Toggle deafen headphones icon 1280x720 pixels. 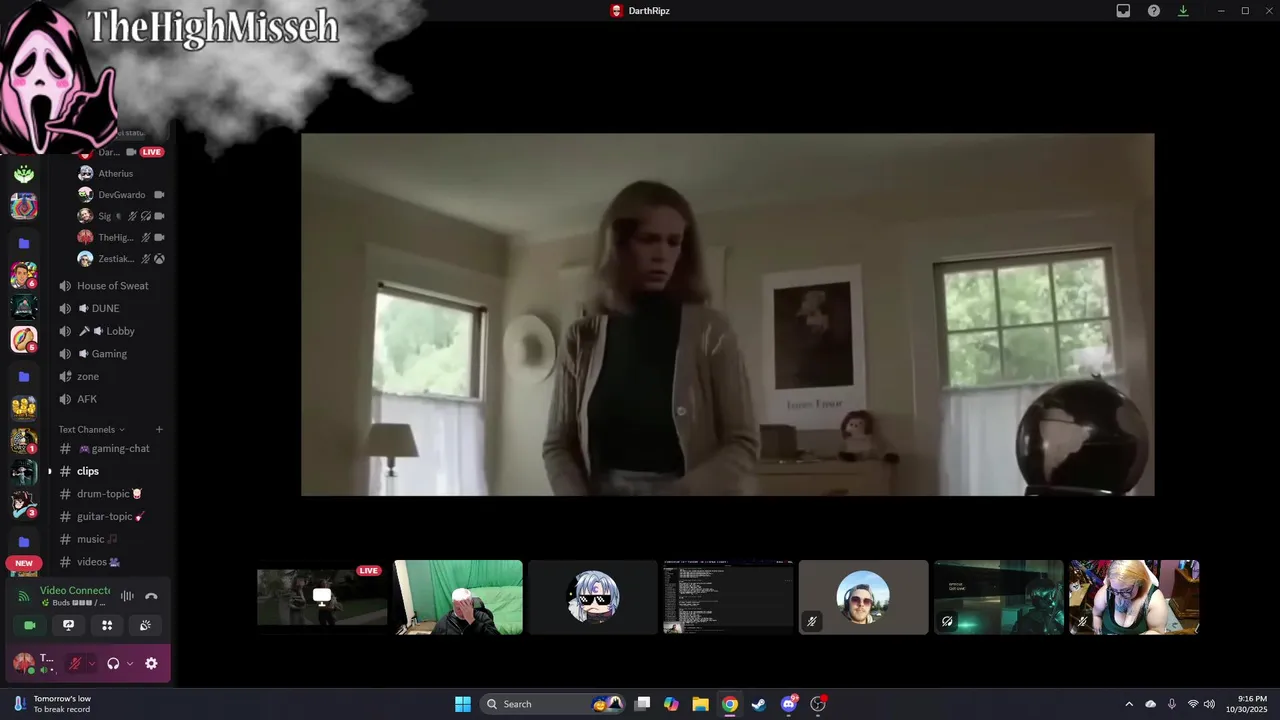[113, 663]
